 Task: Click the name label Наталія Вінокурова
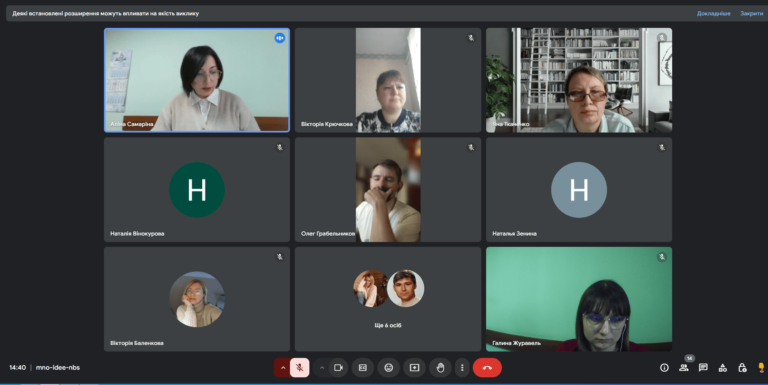point(137,234)
